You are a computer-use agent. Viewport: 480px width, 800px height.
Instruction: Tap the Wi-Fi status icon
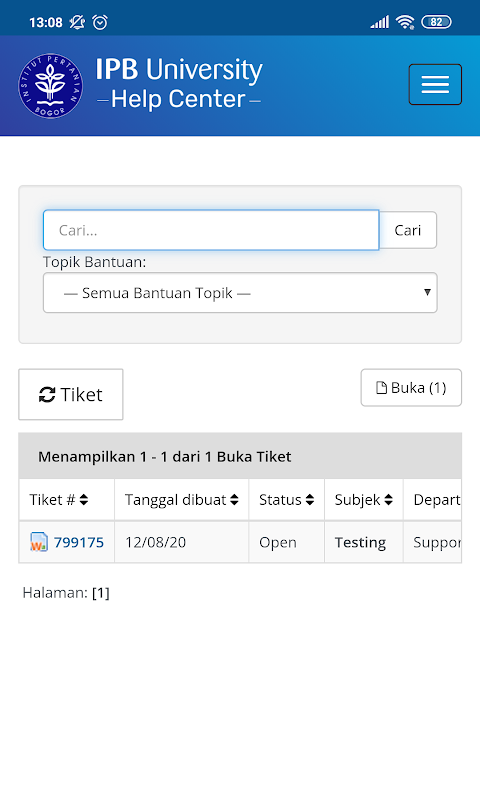[x=405, y=22]
